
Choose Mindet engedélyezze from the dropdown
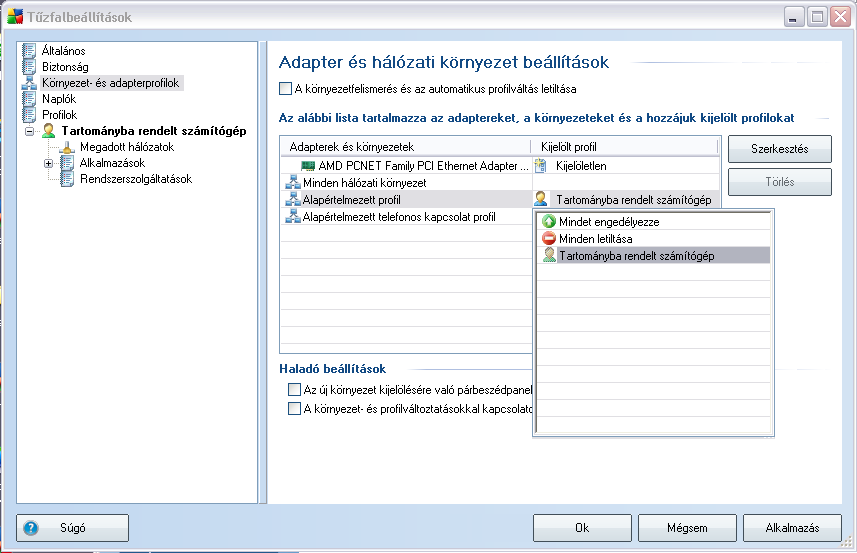point(654,221)
